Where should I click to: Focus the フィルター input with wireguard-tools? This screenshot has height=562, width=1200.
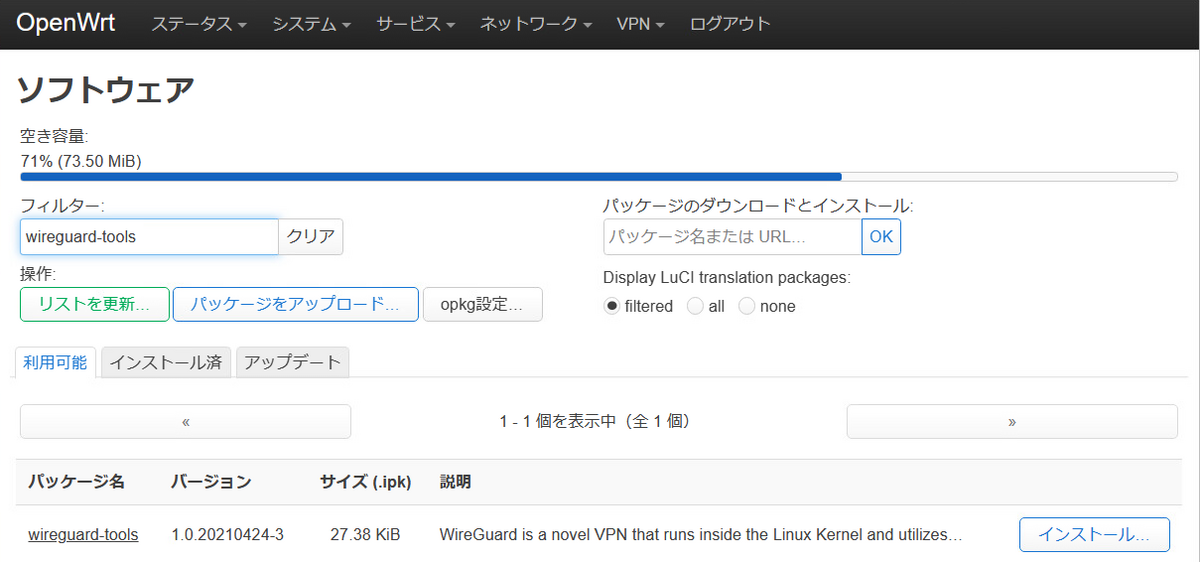[149, 237]
